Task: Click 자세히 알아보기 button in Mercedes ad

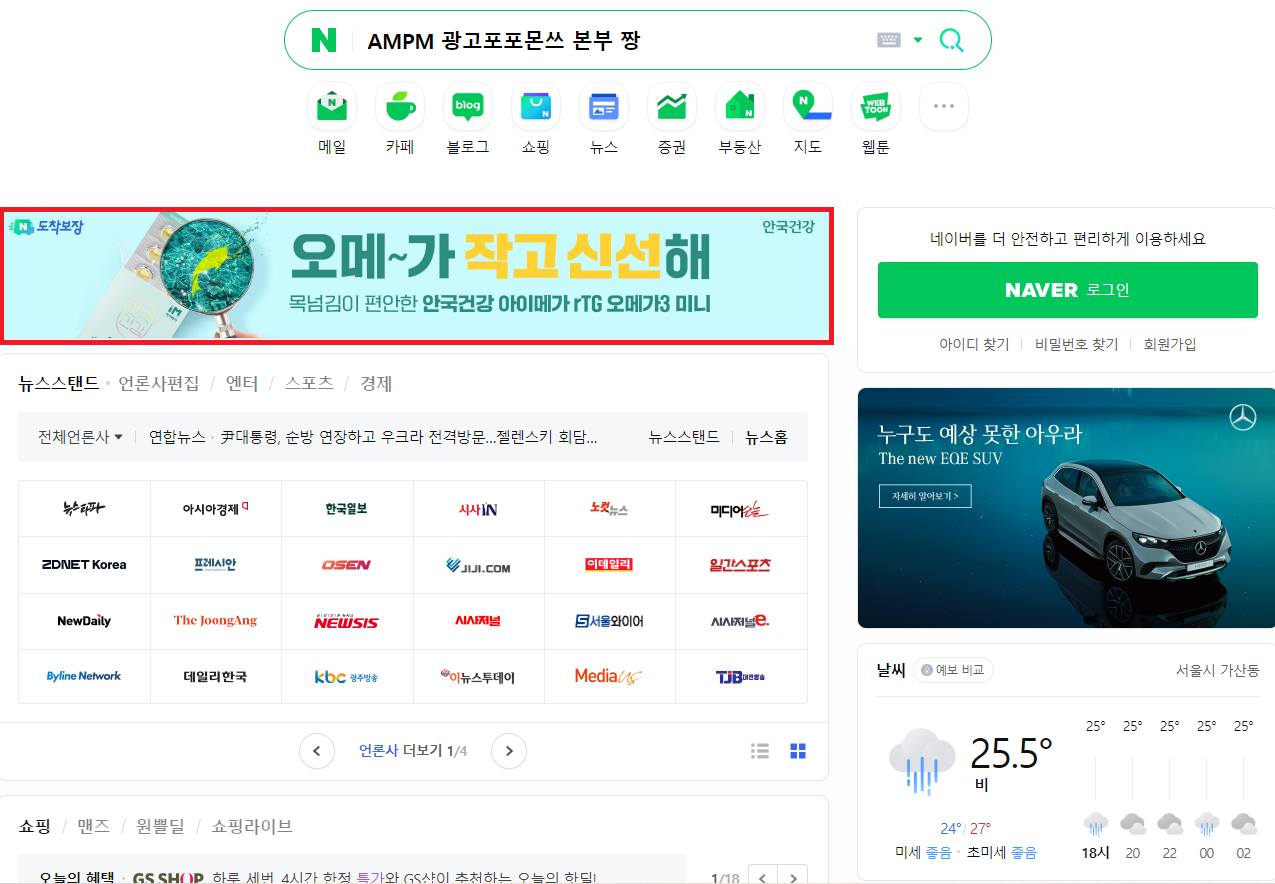Action: [925, 495]
